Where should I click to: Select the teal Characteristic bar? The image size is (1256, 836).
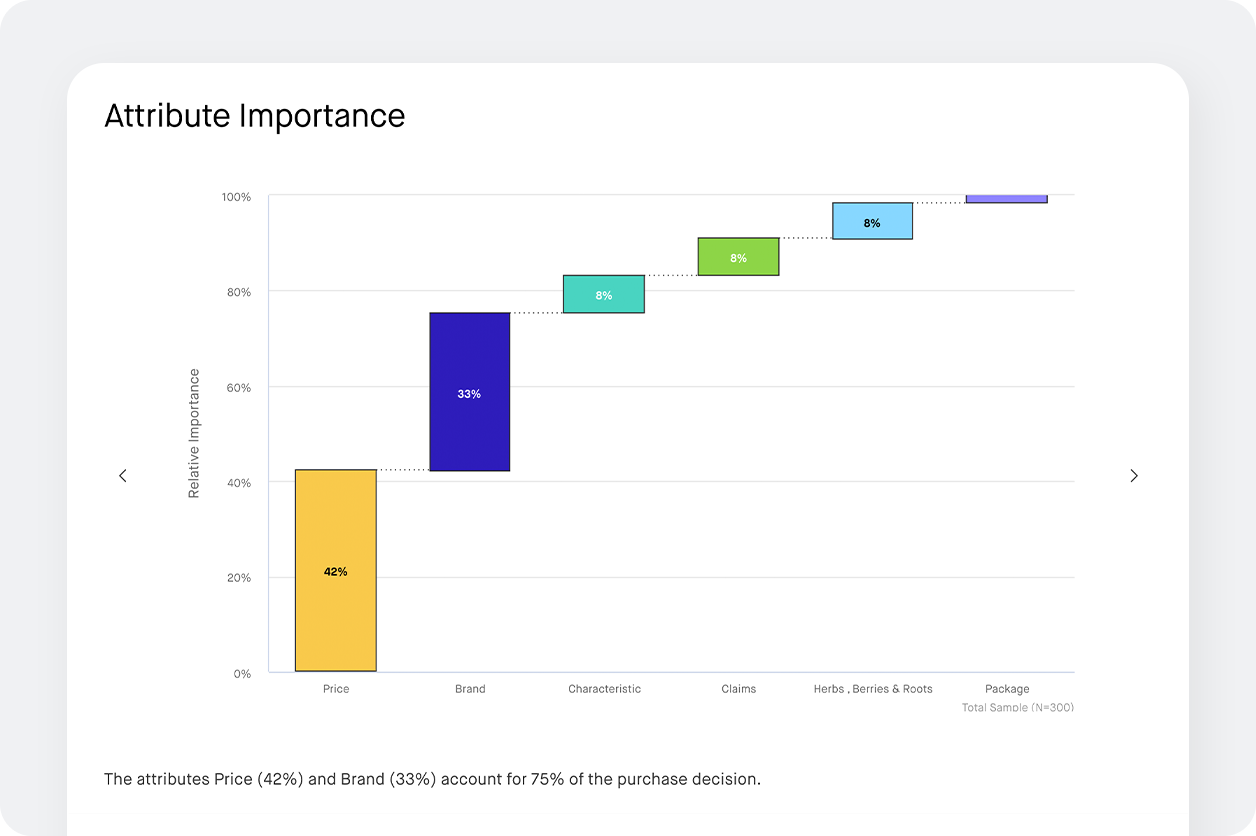tap(604, 294)
